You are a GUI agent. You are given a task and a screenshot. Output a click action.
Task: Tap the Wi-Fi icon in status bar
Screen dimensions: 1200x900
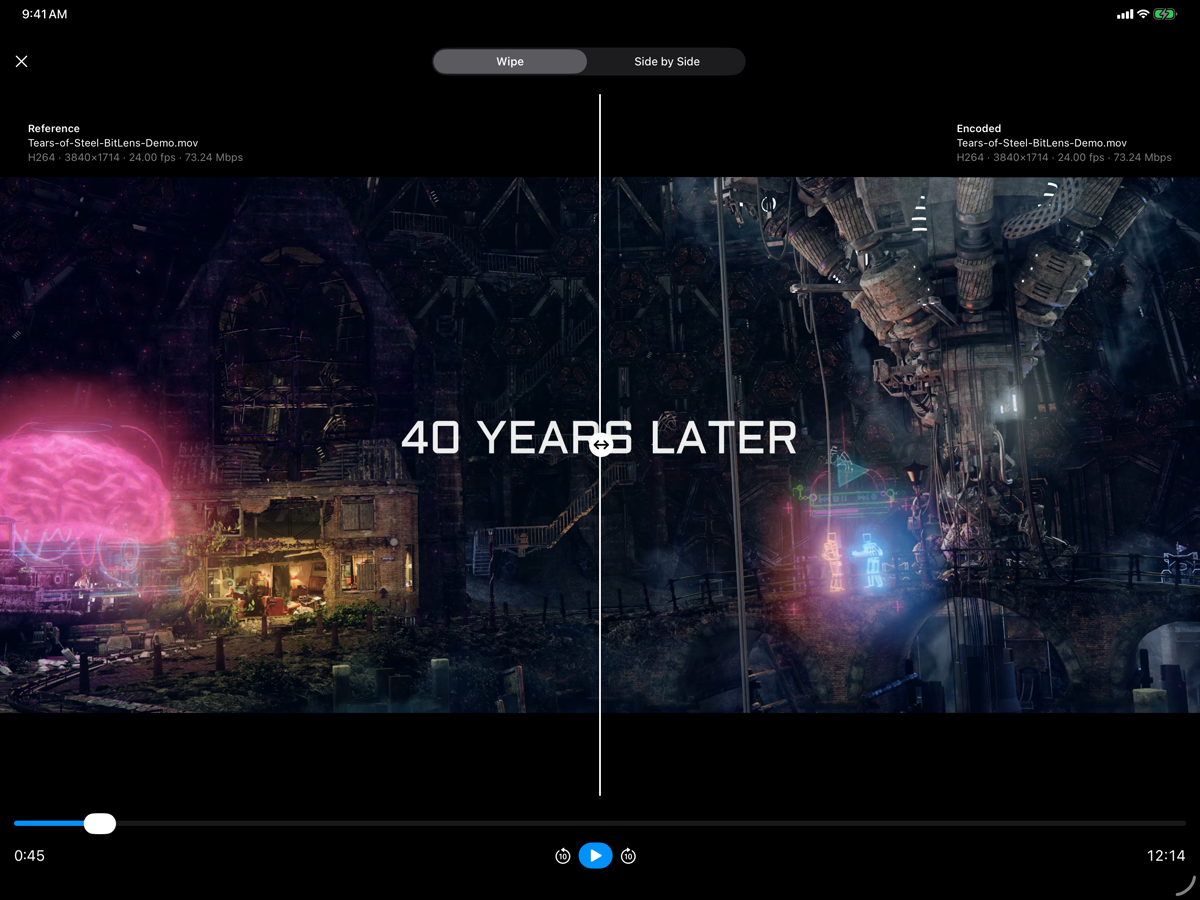(x=1143, y=14)
